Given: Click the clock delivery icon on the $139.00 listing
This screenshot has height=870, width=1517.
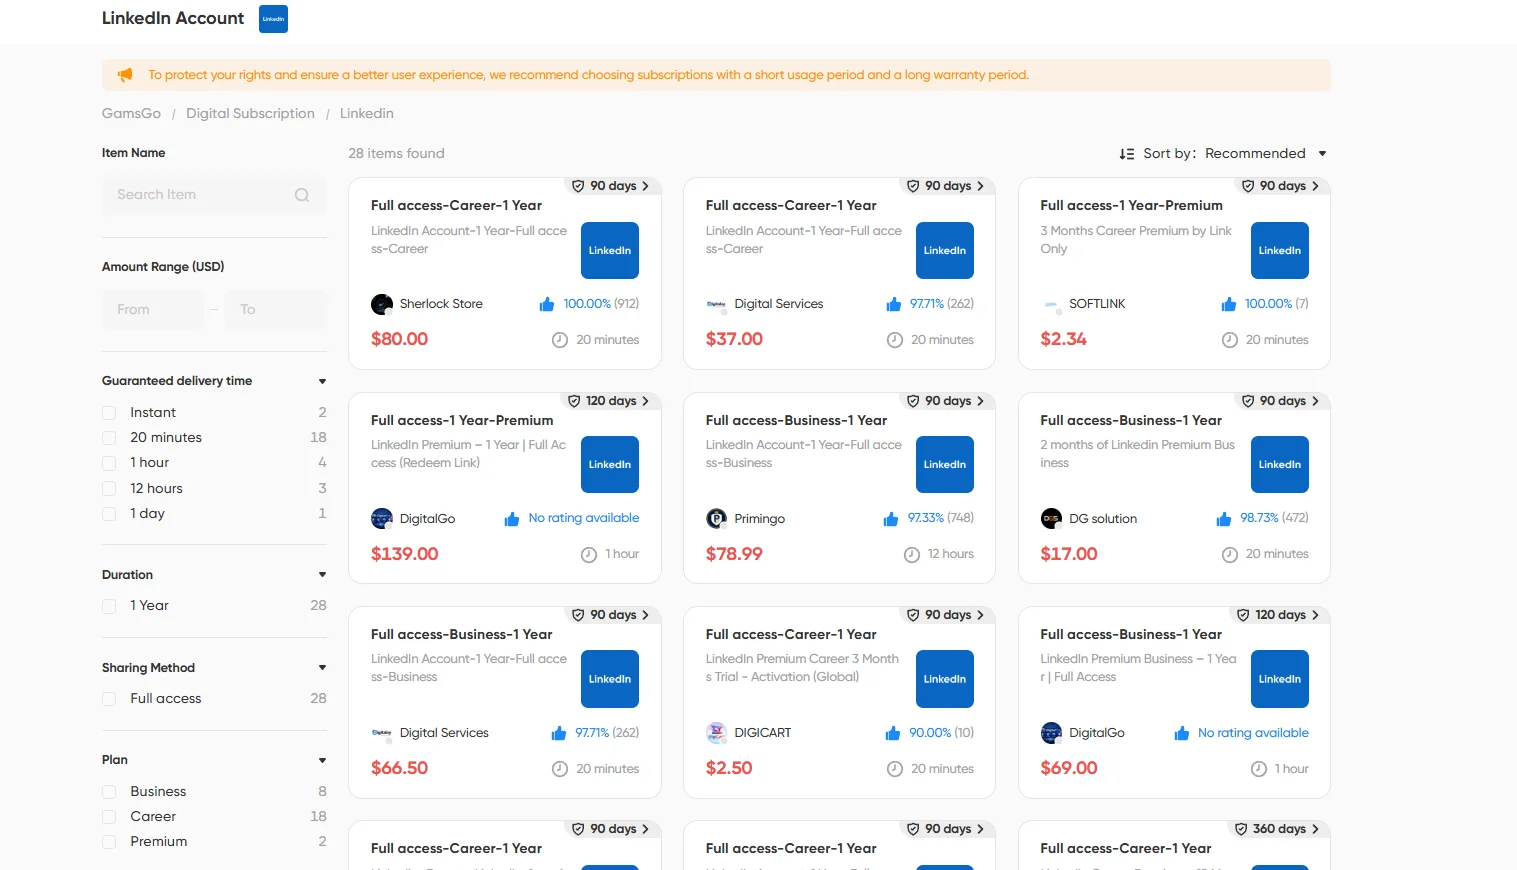Looking at the screenshot, I should click(x=588, y=553).
